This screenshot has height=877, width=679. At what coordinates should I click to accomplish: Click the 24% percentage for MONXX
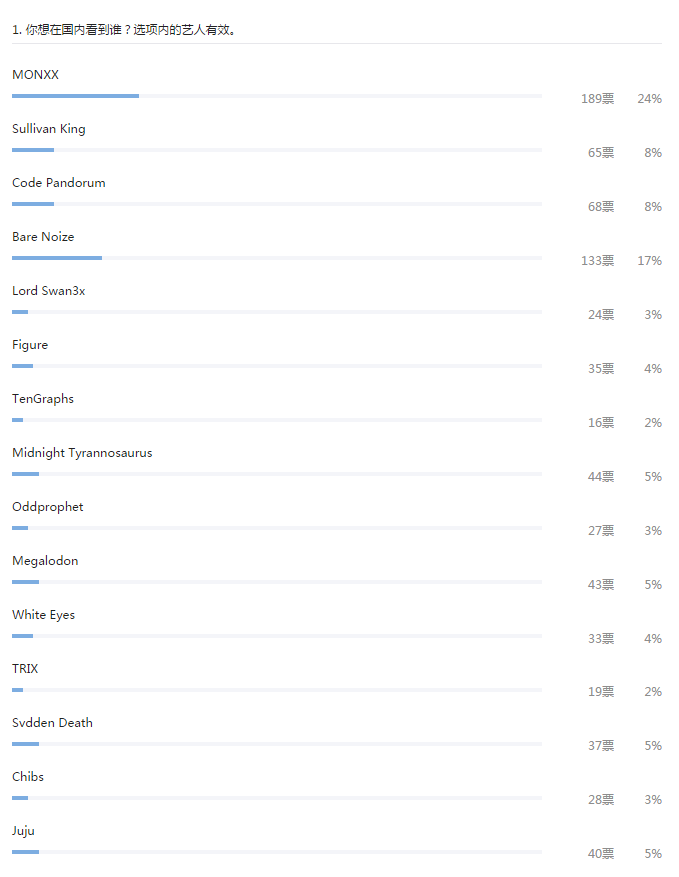click(650, 99)
